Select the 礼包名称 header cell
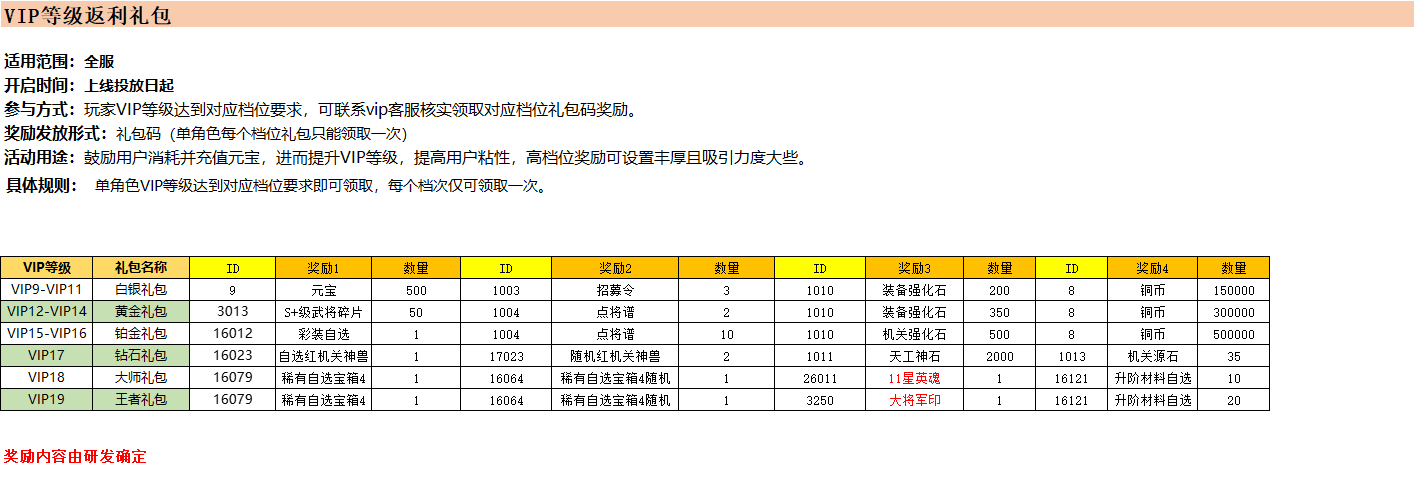Image resolution: width=1414 pixels, height=483 pixels. 141,268
